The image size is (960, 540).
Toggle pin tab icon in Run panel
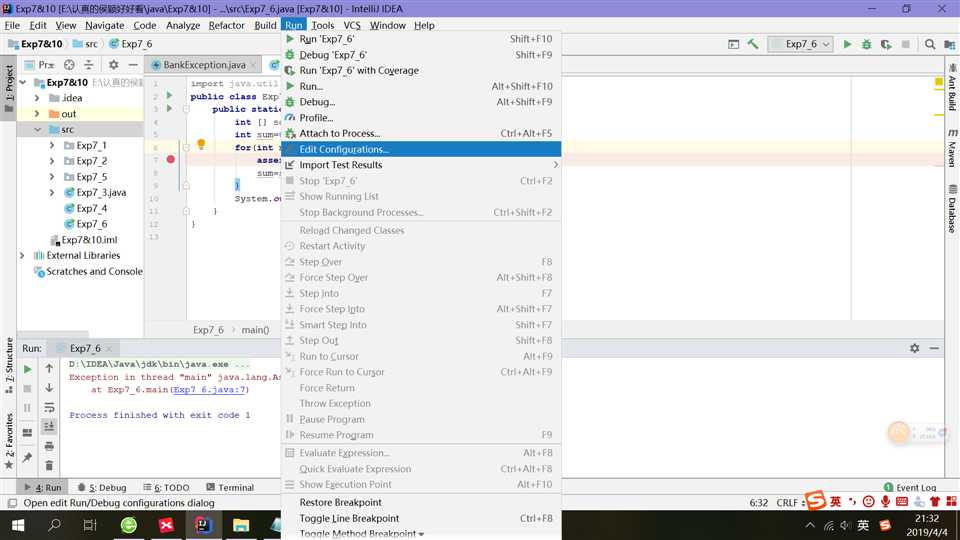point(27,457)
